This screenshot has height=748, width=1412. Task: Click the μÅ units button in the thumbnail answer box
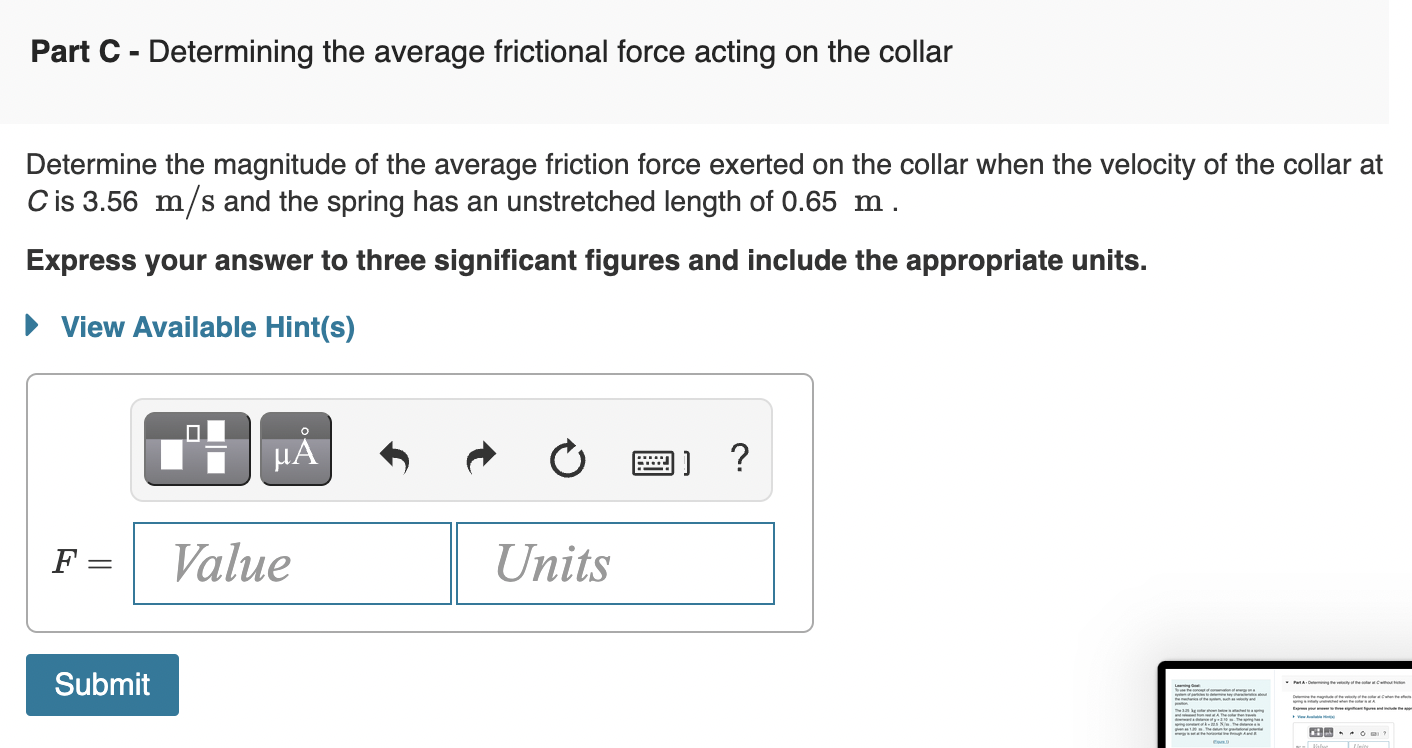point(1327,732)
